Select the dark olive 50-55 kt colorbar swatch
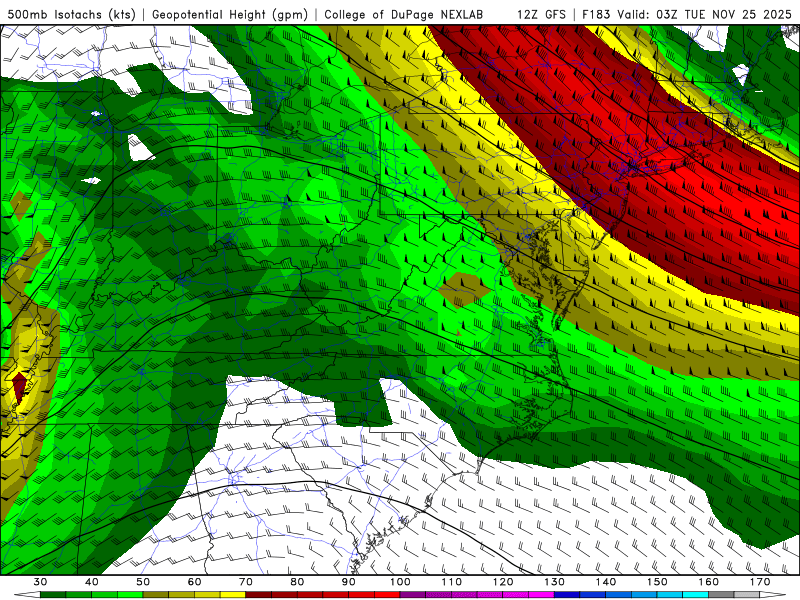The height and width of the screenshot is (600, 800). tap(156, 595)
